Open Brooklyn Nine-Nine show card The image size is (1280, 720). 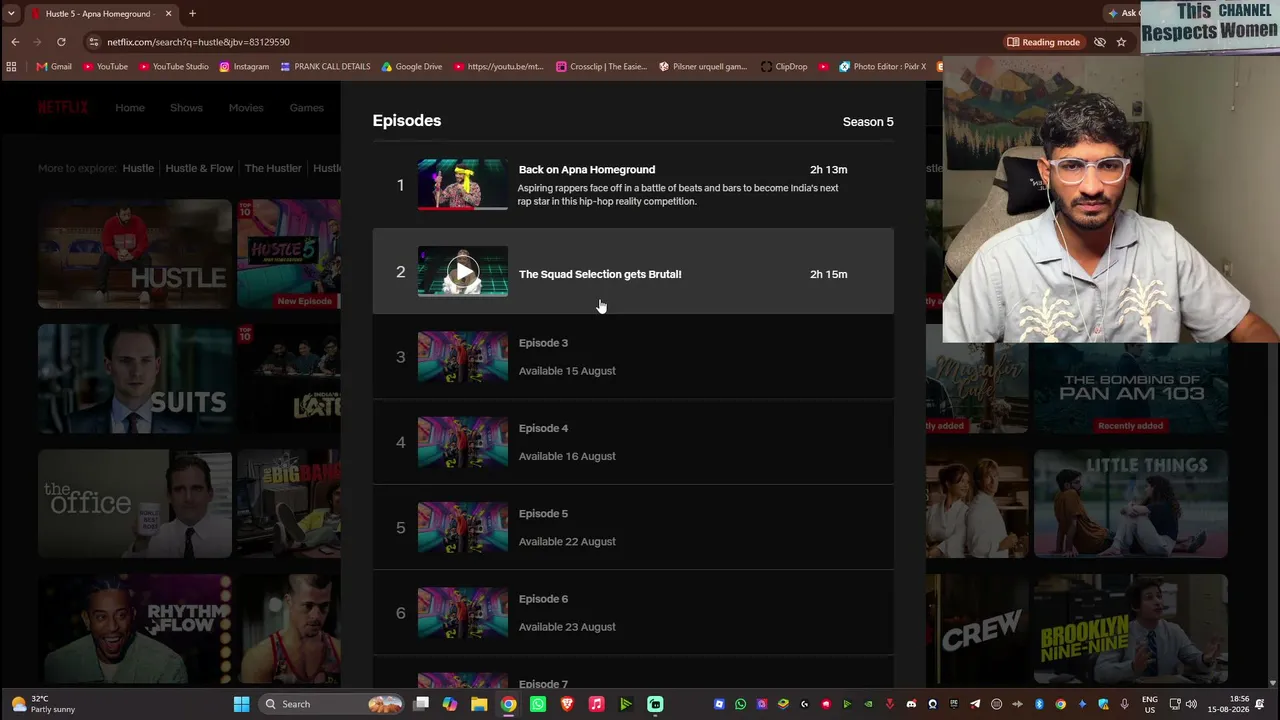pyautogui.click(x=1131, y=629)
